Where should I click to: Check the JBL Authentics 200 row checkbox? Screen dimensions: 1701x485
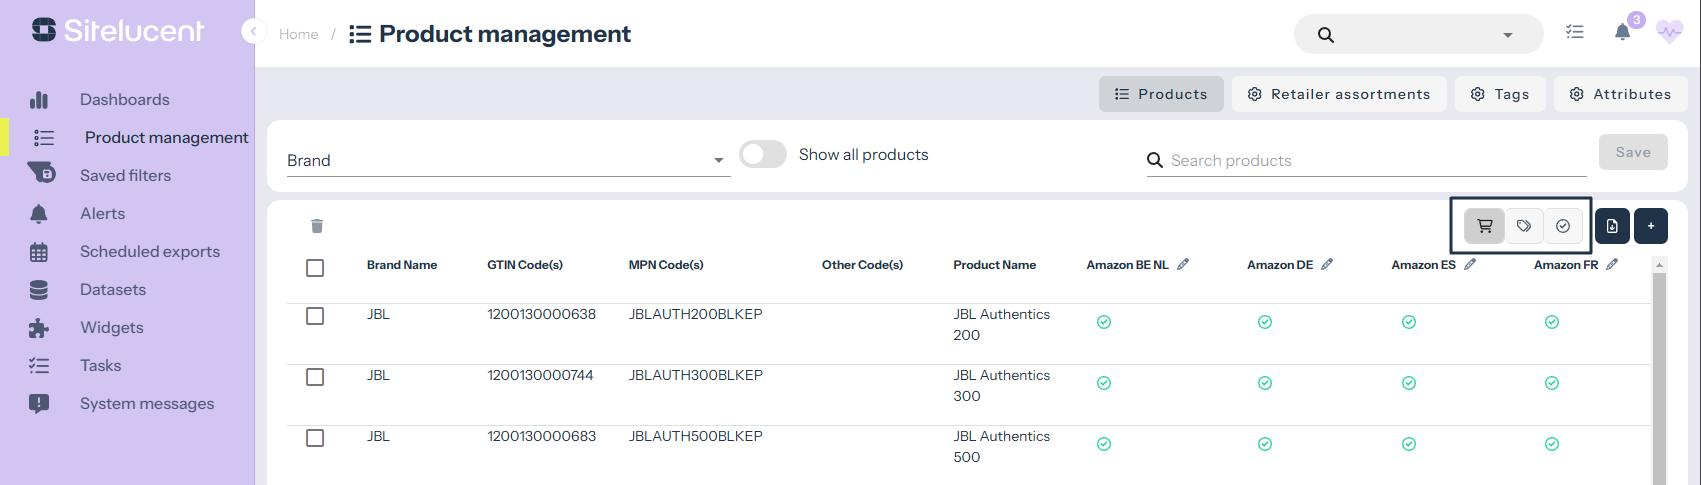point(315,316)
